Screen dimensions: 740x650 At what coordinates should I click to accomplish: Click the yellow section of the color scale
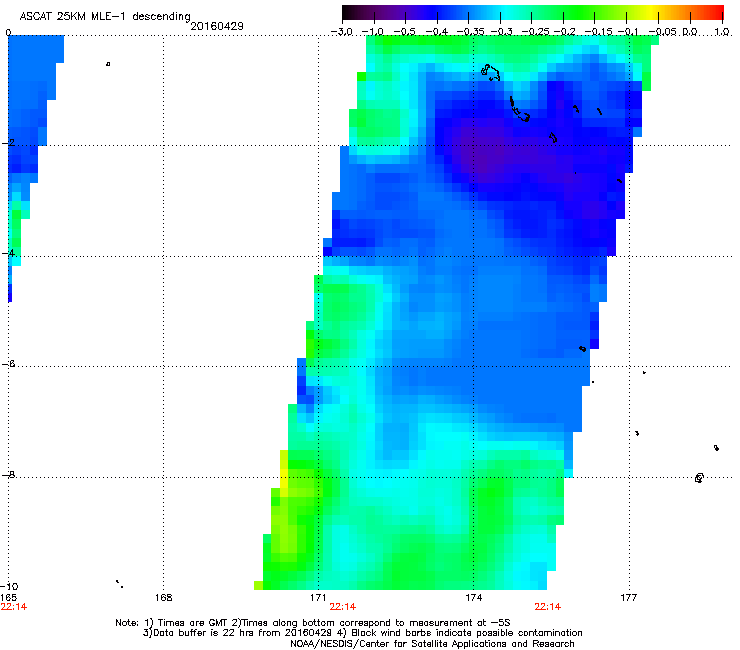point(650,13)
